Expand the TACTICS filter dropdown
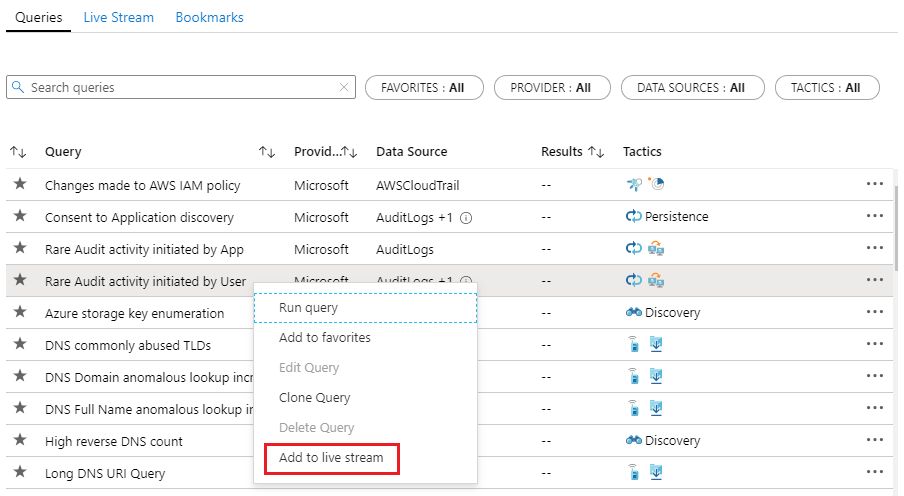Viewport: 904px width, 496px height. click(x=826, y=88)
